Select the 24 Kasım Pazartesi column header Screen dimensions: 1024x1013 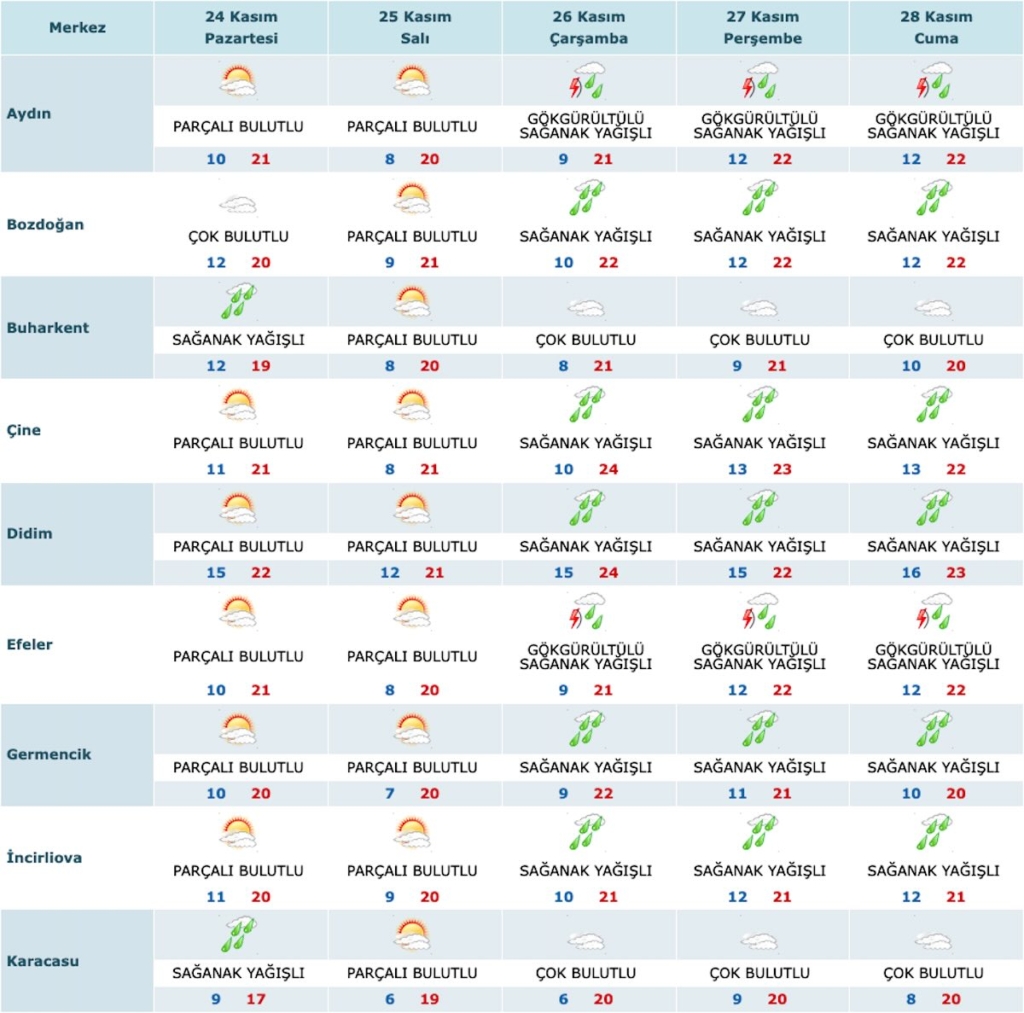(240, 28)
